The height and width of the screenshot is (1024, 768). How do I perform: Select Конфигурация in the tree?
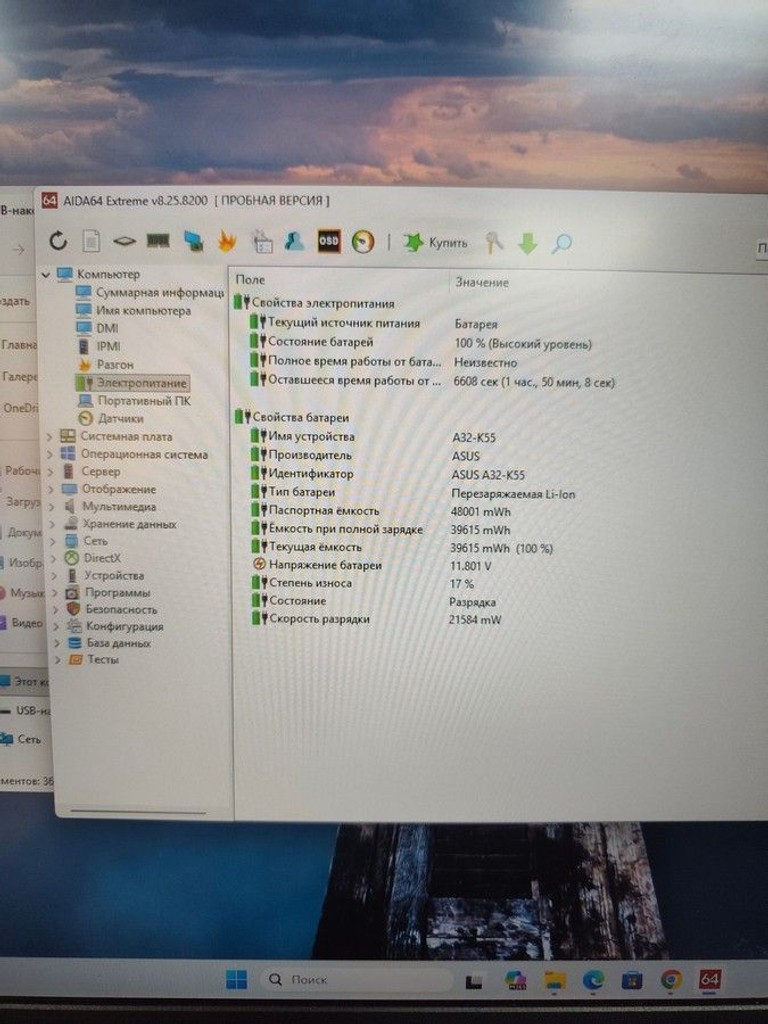[x=115, y=626]
